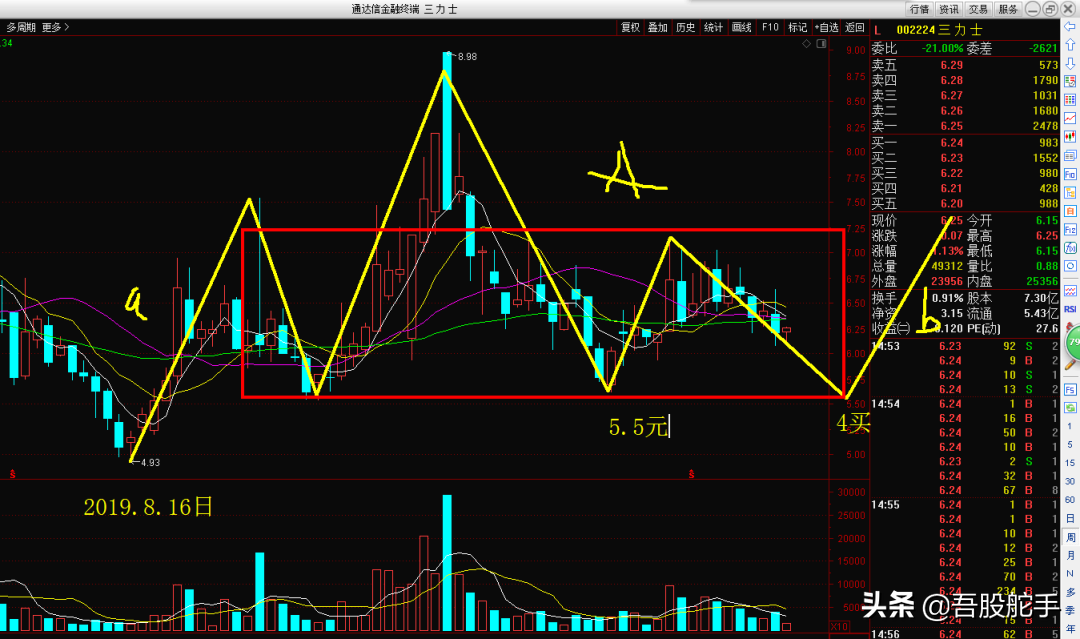Click the left back arrow icon in the right sidebar
Screen dimensions: 1080x639
click(1070, 27)
